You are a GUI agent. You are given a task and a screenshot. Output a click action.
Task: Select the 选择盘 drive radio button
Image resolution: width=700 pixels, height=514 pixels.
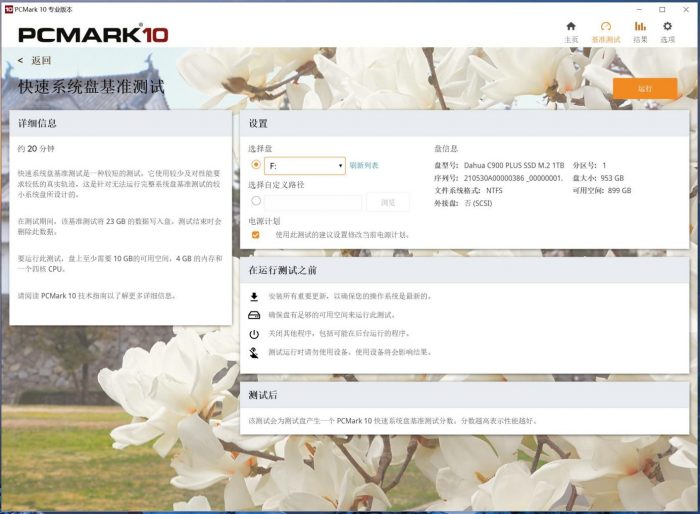[x=257, y=165]
